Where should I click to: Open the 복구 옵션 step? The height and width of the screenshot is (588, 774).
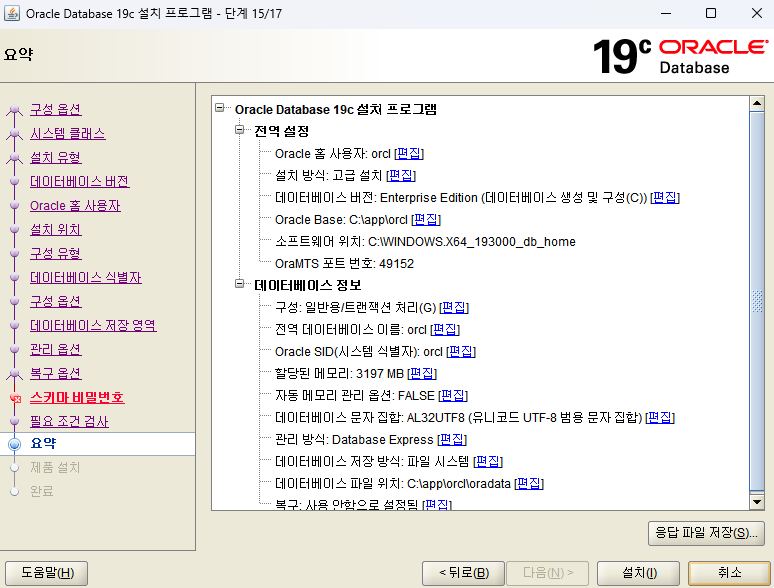[56, 373]
